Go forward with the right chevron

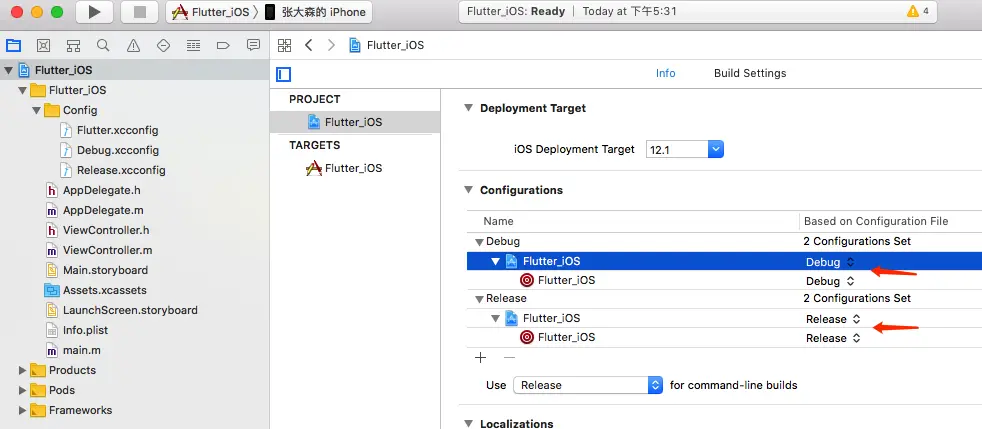click(331, 45)
